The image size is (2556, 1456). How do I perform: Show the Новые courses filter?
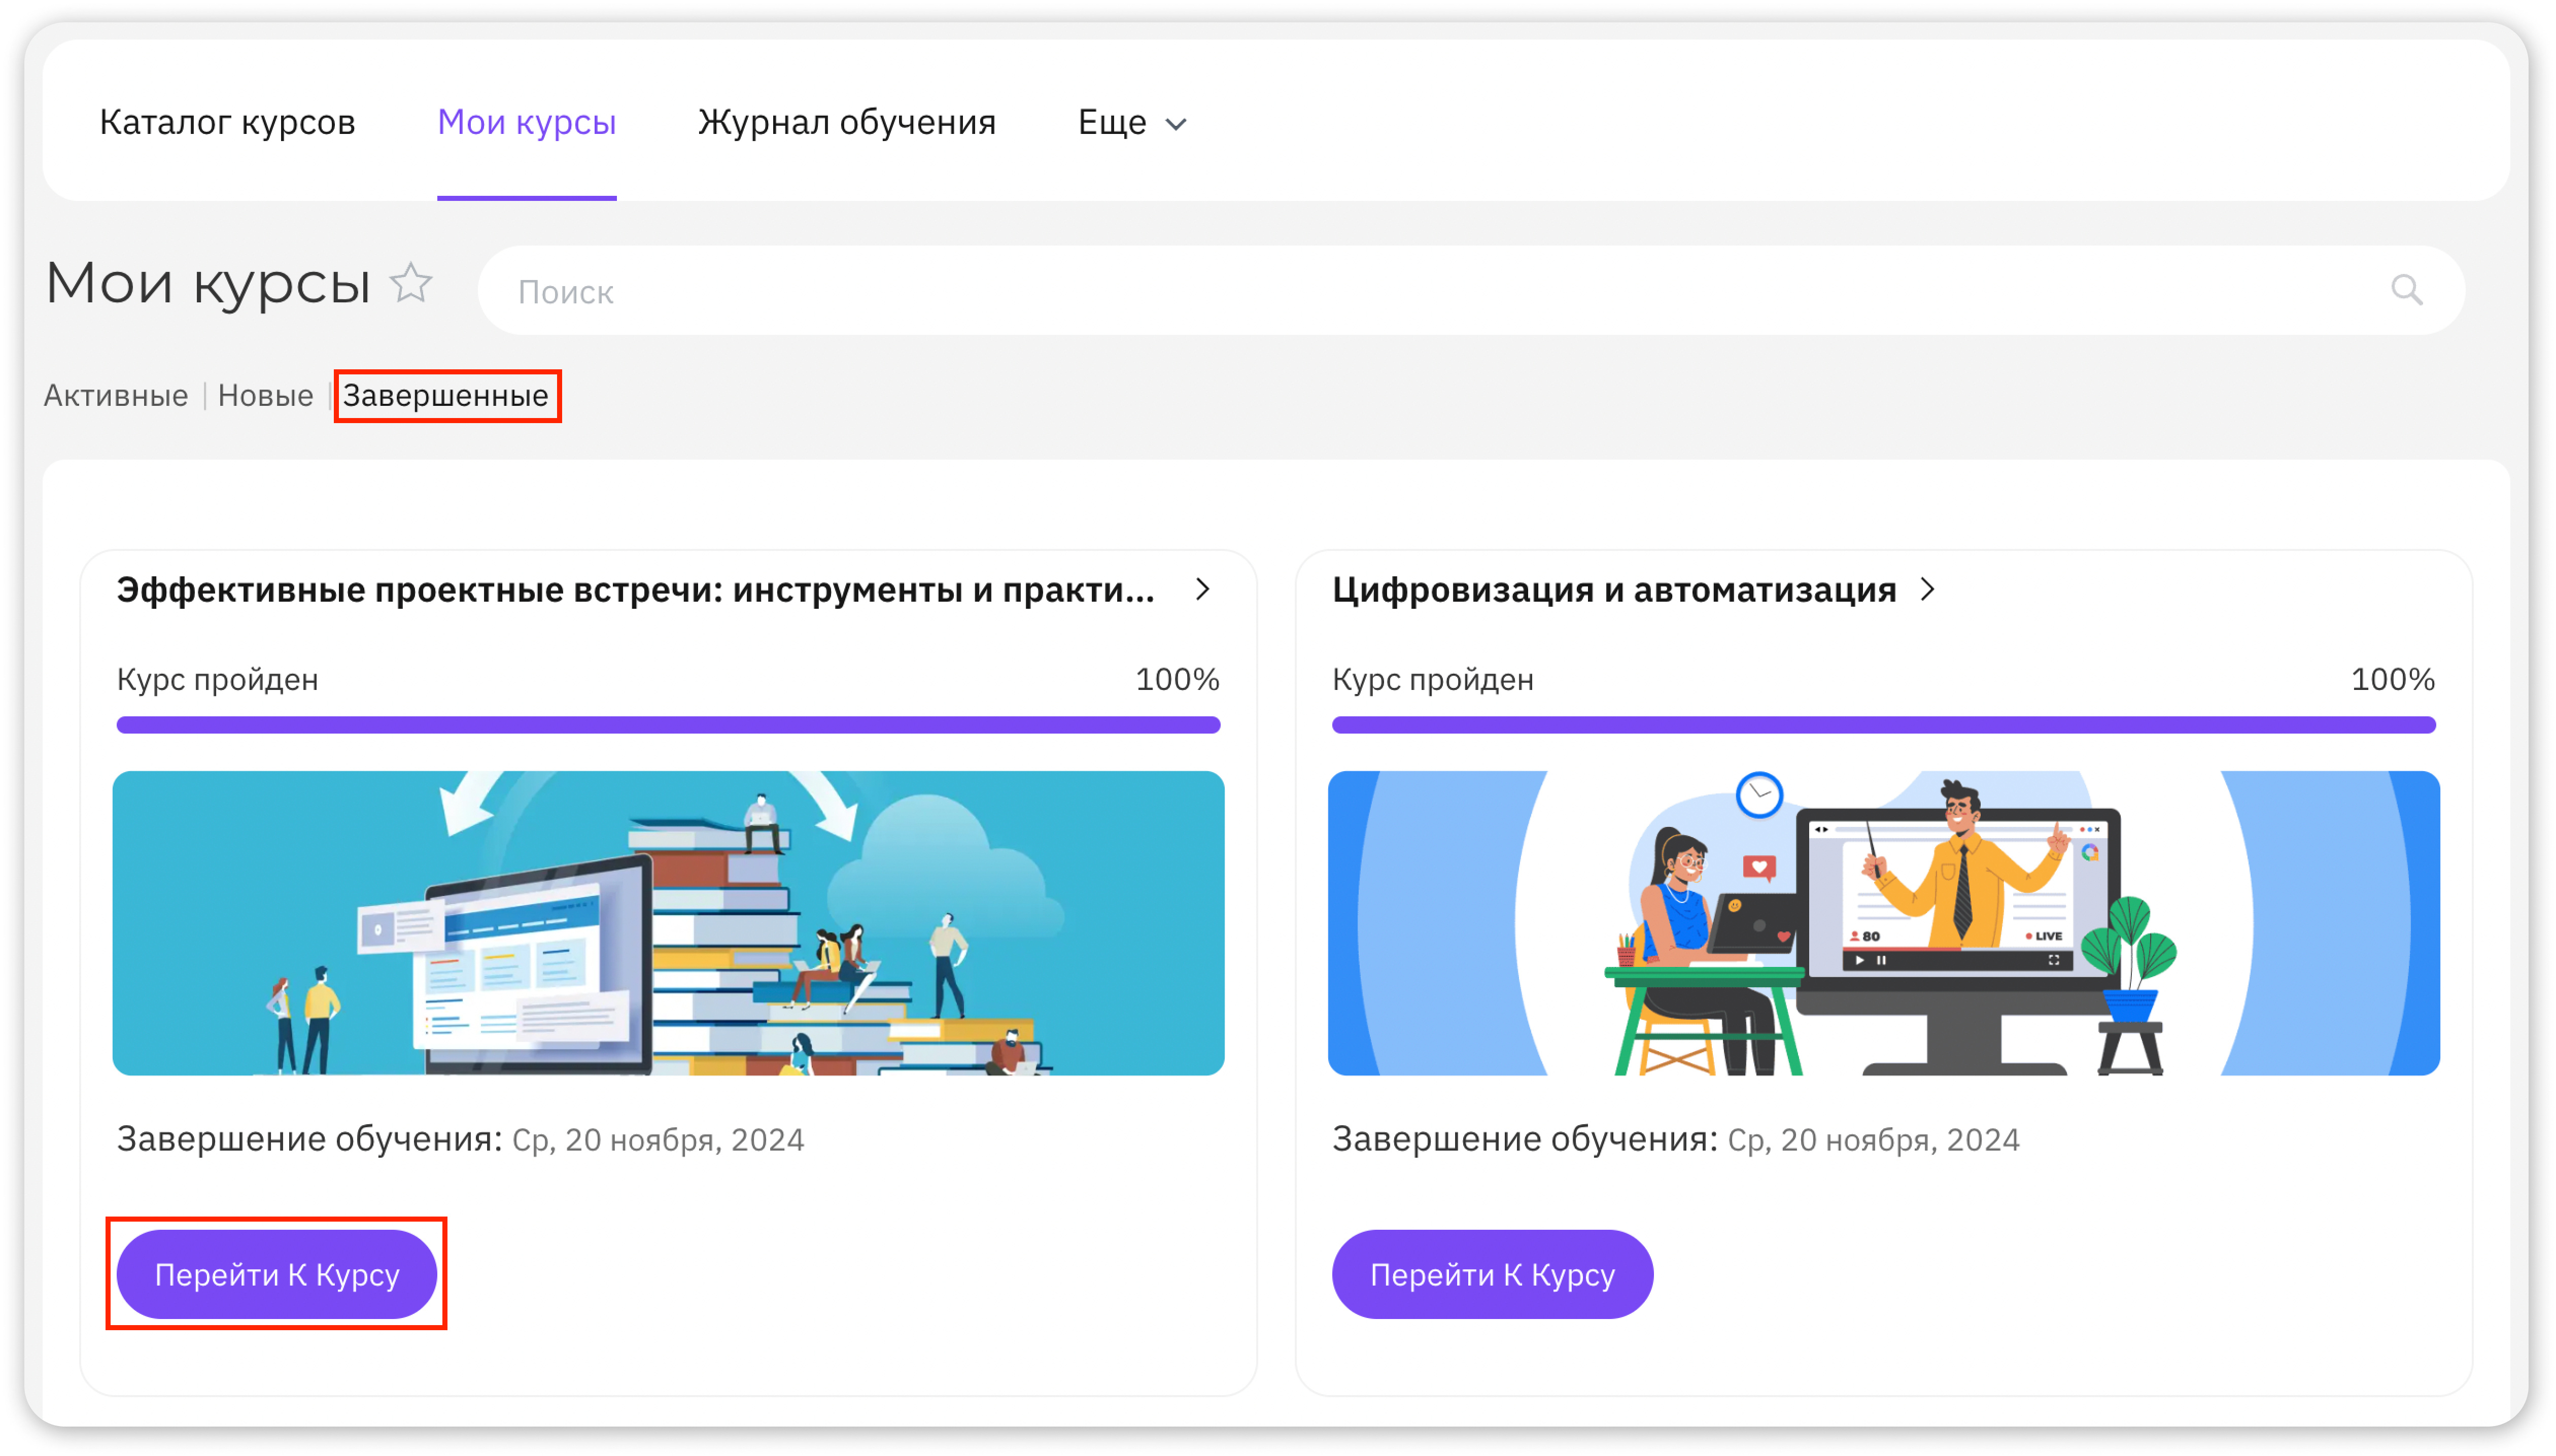(266, 395)
